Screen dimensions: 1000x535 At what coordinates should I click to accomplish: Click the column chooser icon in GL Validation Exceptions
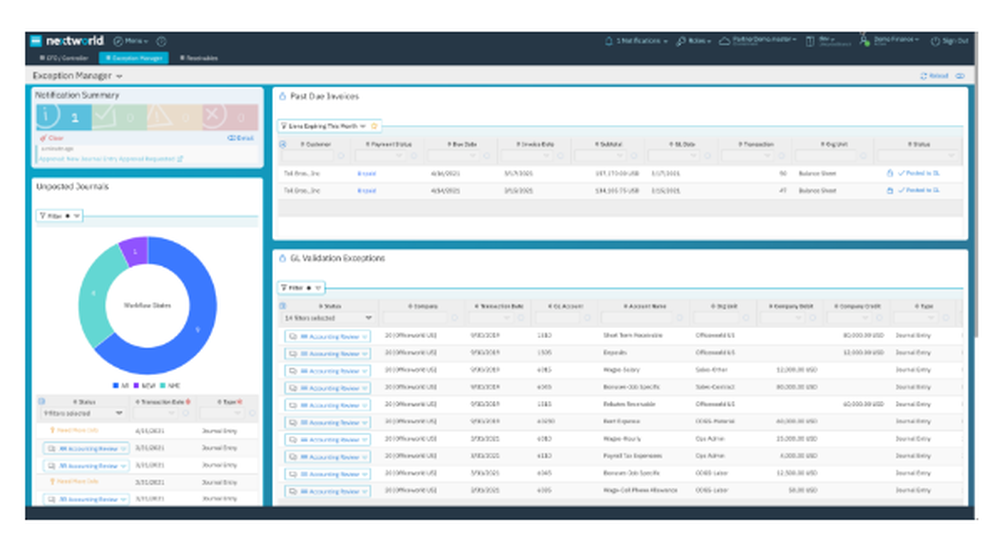pos(283,306)
